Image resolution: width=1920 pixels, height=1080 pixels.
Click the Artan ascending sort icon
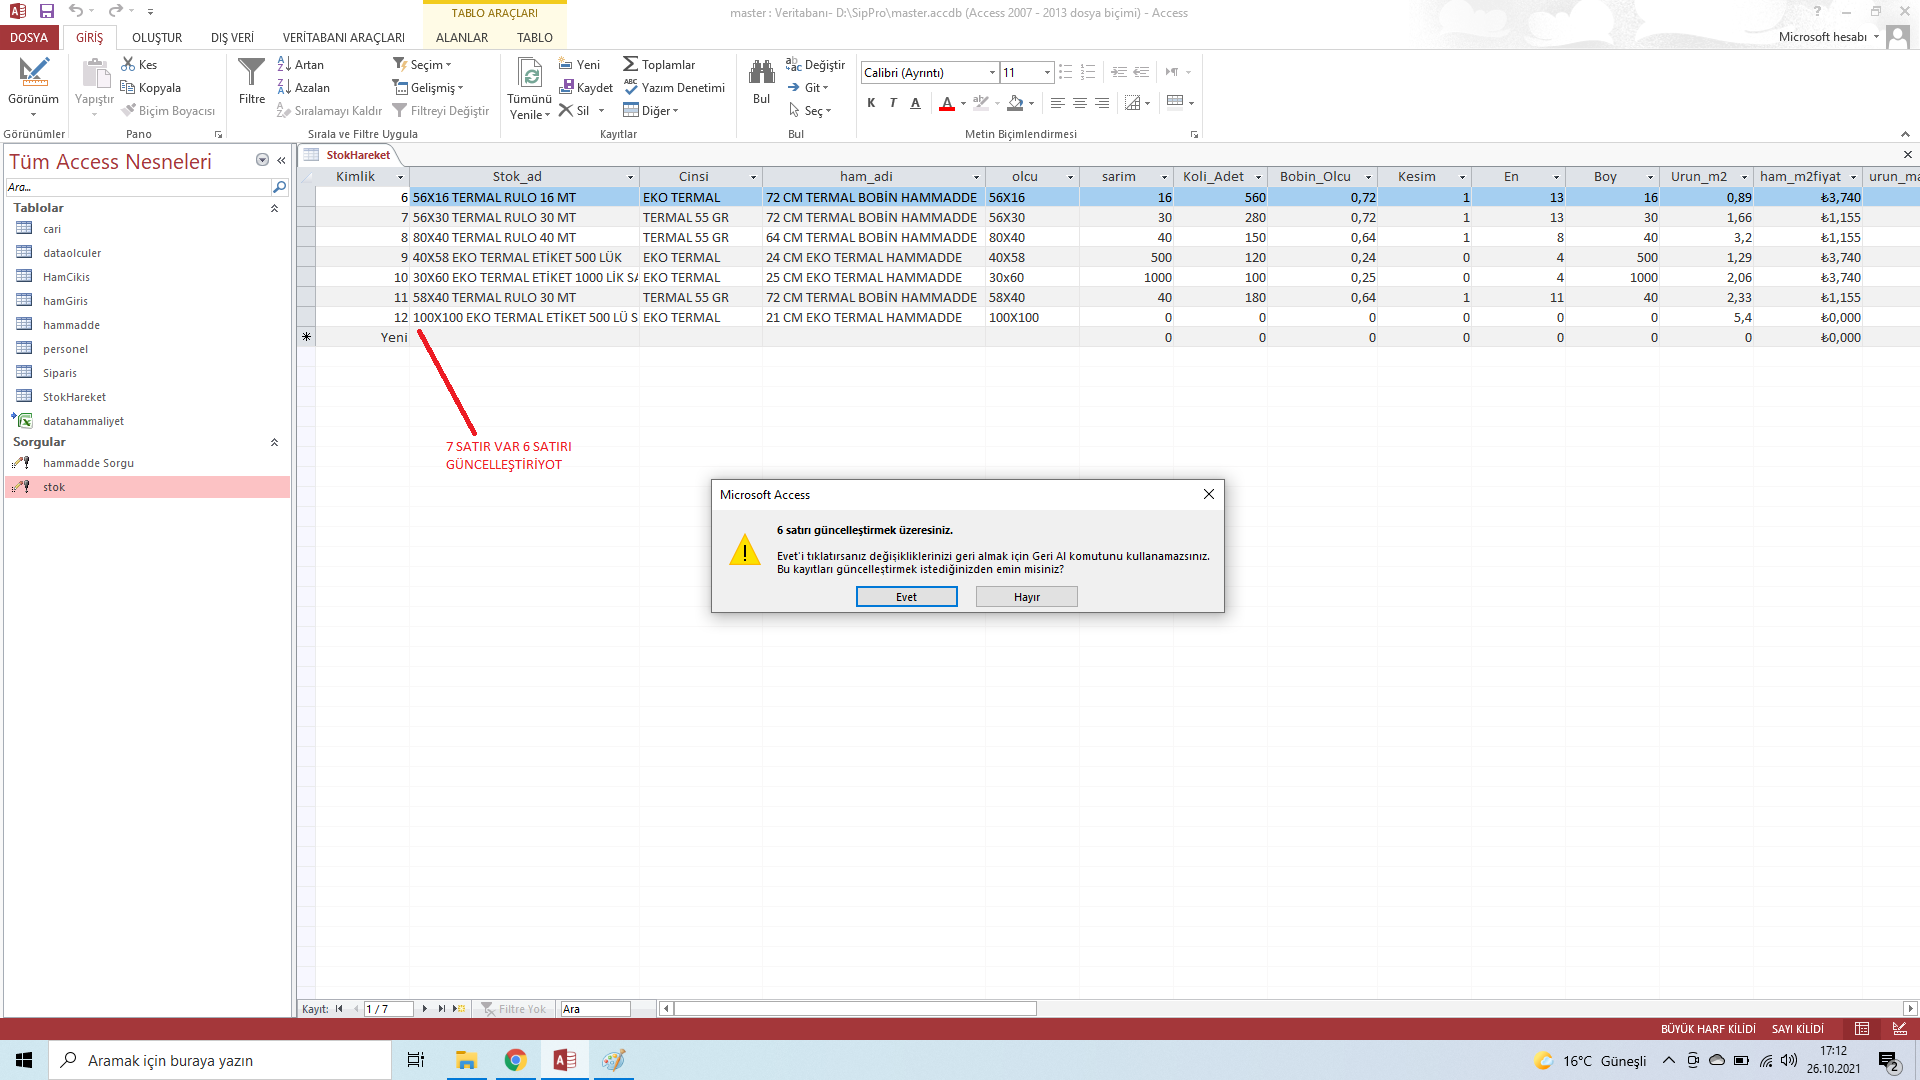(284, 65)
